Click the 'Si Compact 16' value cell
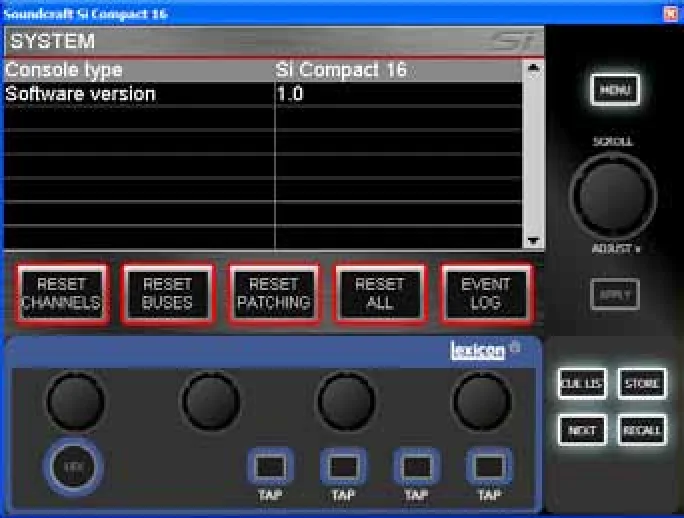The image size is (684, 518). tap(341, 70)
